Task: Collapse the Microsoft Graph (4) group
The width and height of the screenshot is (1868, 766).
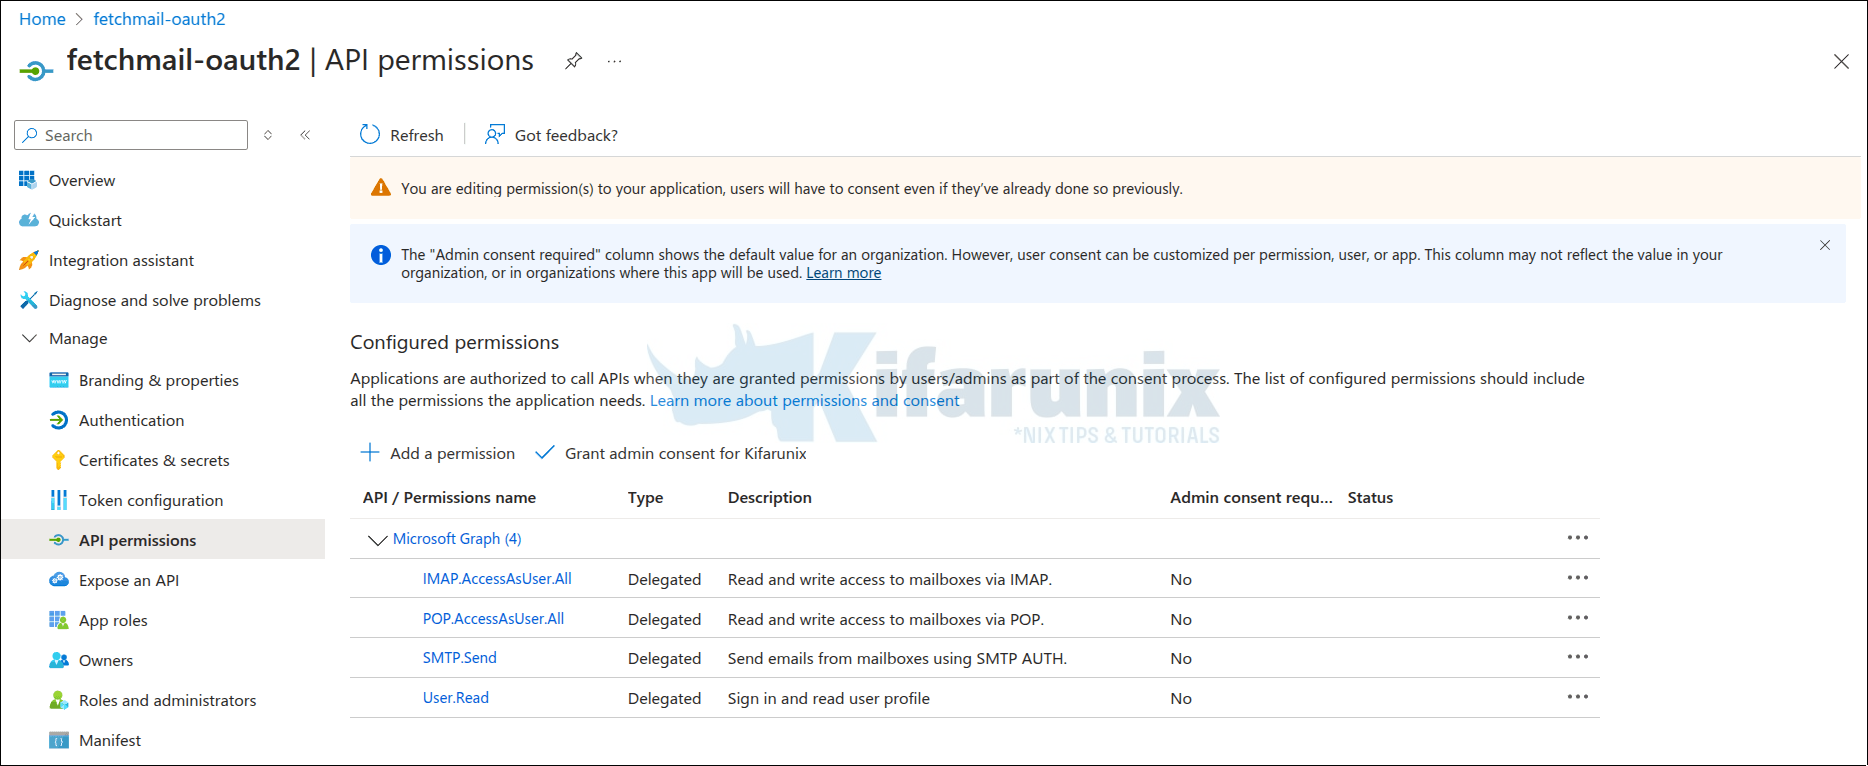Action: [x=377, y=540]
